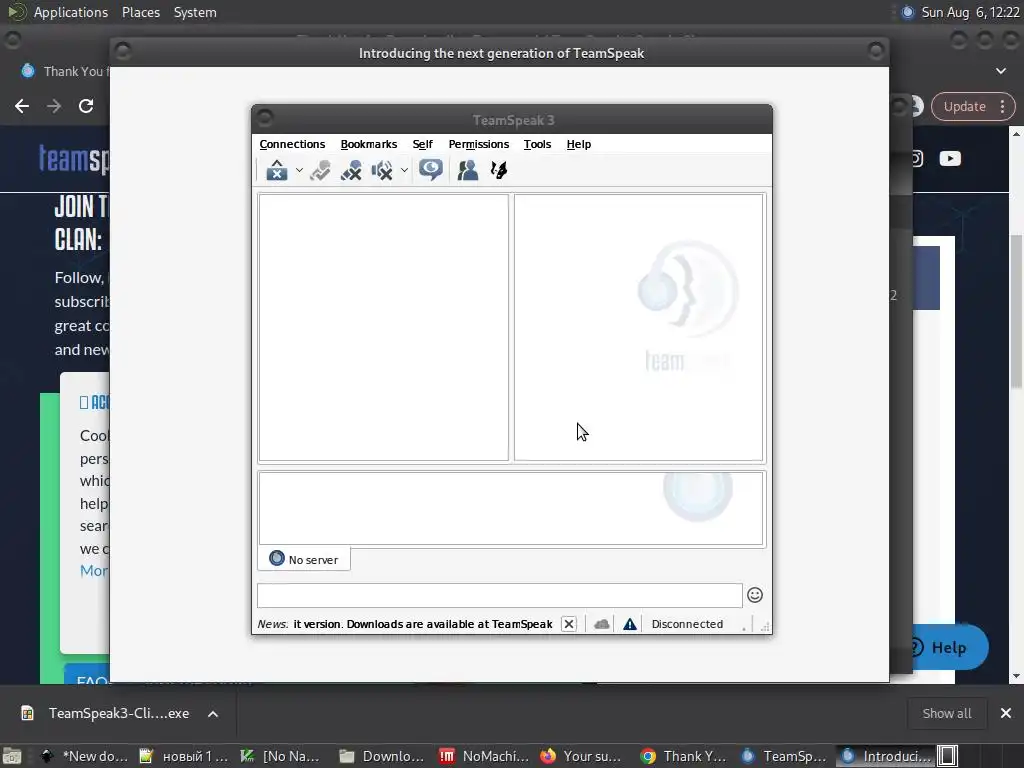Open the emoticon smiley picker

tap(755, 595)
